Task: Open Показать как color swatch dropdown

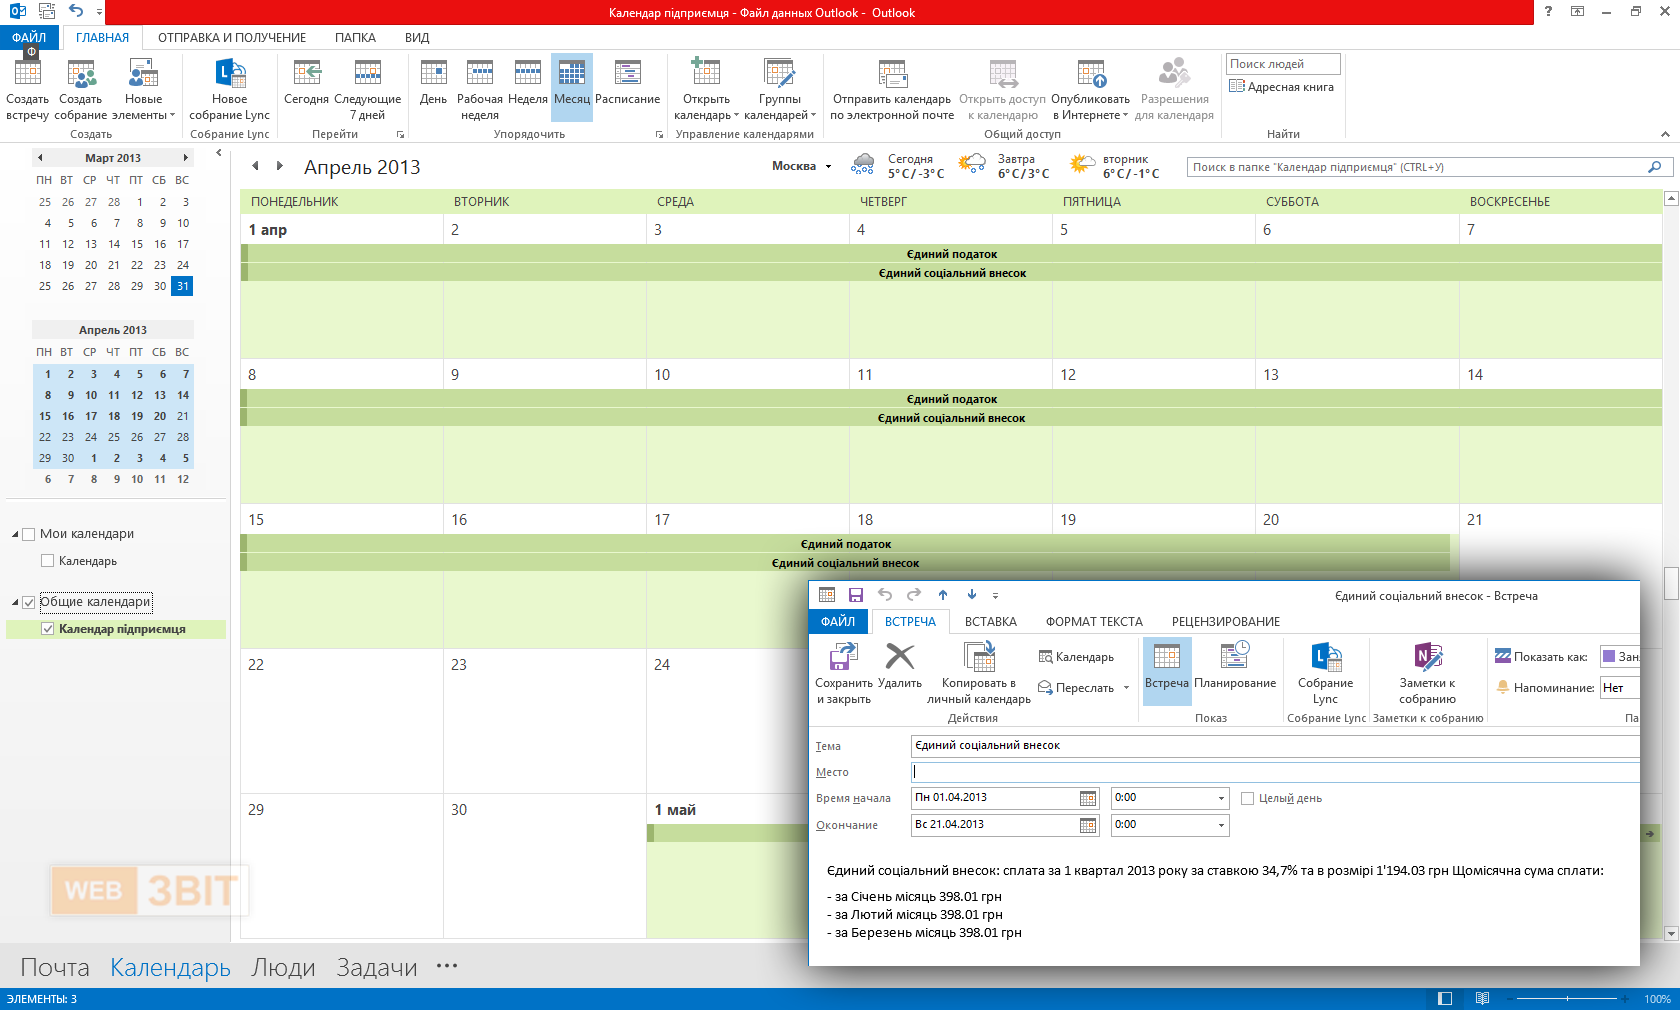Action: pyautogui.click(x=1620, y=657)
